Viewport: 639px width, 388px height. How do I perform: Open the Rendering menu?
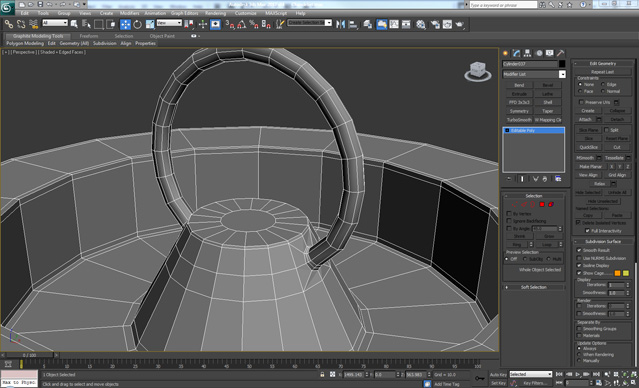[x=216, y=13]
